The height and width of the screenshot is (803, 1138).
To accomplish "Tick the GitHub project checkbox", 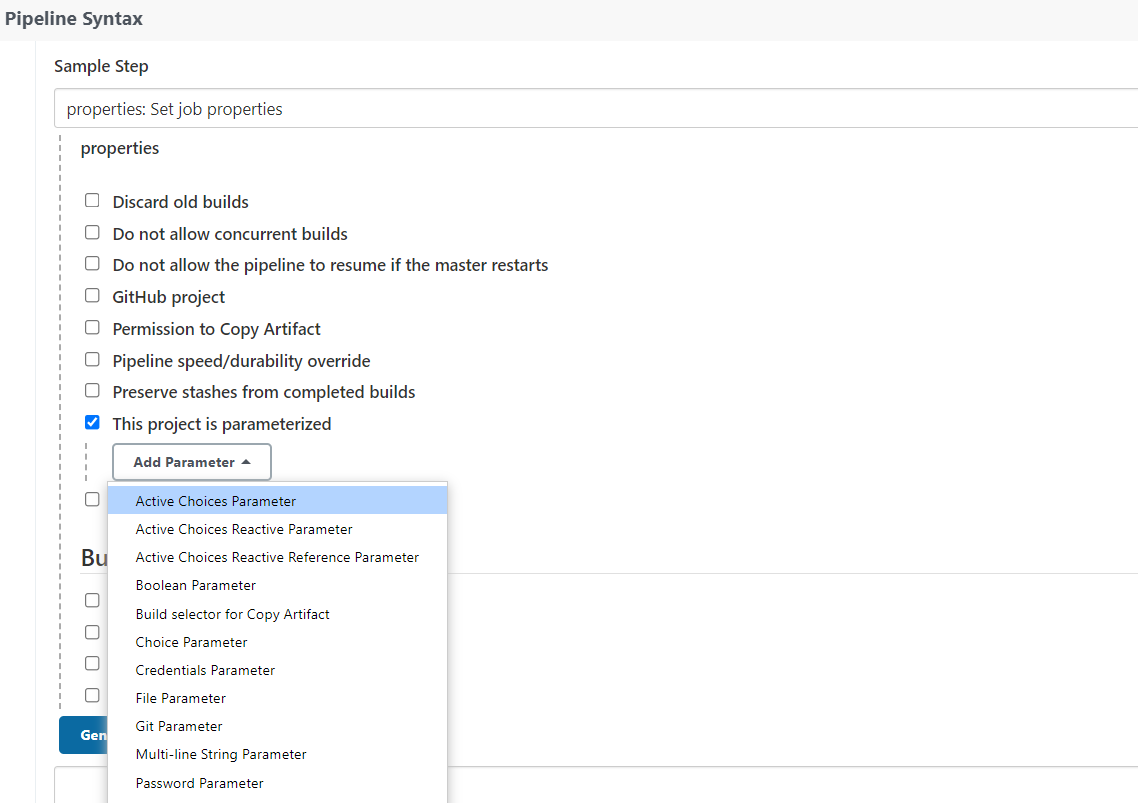I will click(x=92, y=296).
